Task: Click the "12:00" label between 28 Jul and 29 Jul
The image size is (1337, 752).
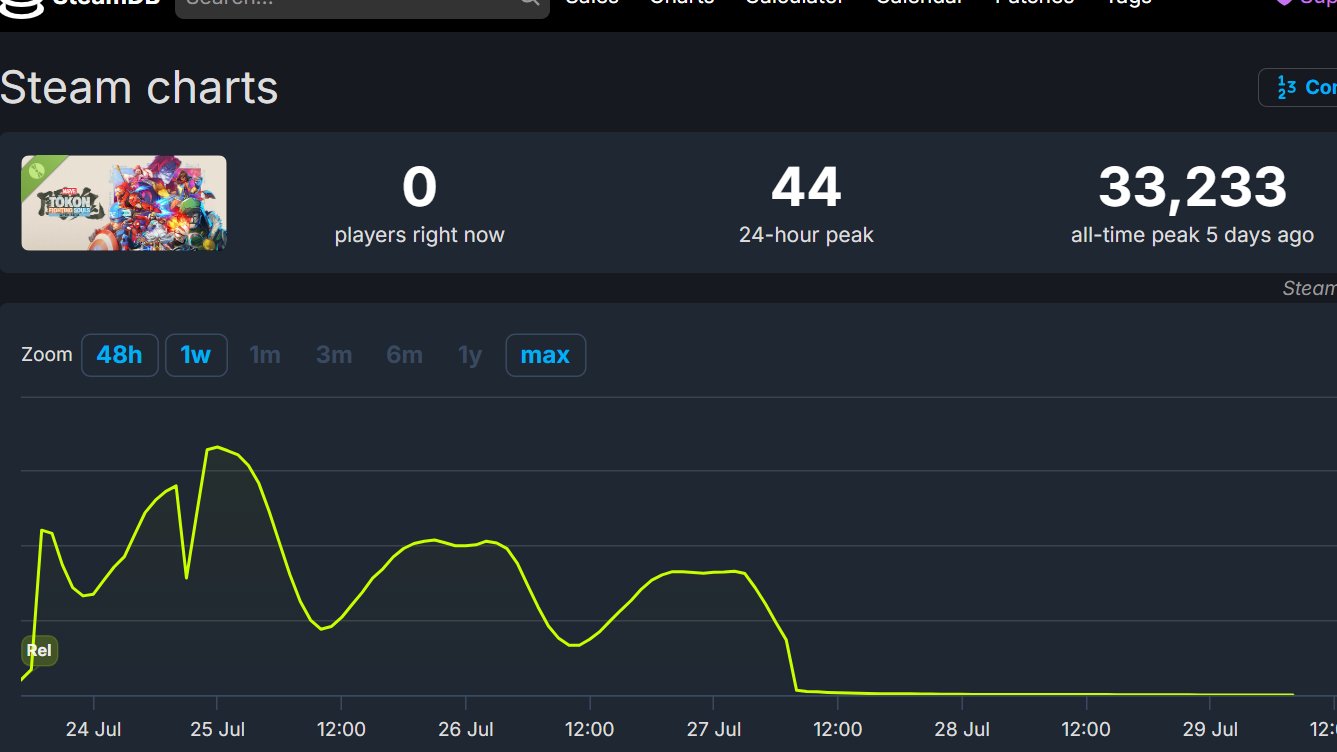Action: [1086, 729]
